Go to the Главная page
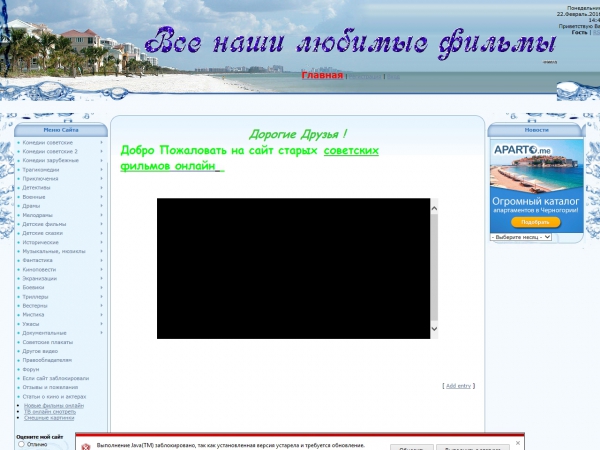 click(322, 75)
